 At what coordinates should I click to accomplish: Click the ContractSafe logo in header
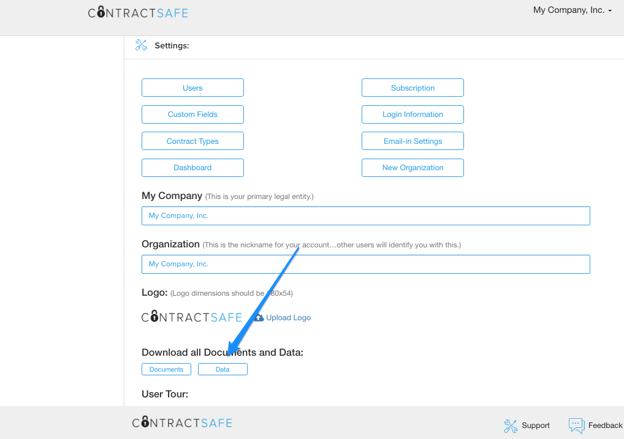coord(138,13)
